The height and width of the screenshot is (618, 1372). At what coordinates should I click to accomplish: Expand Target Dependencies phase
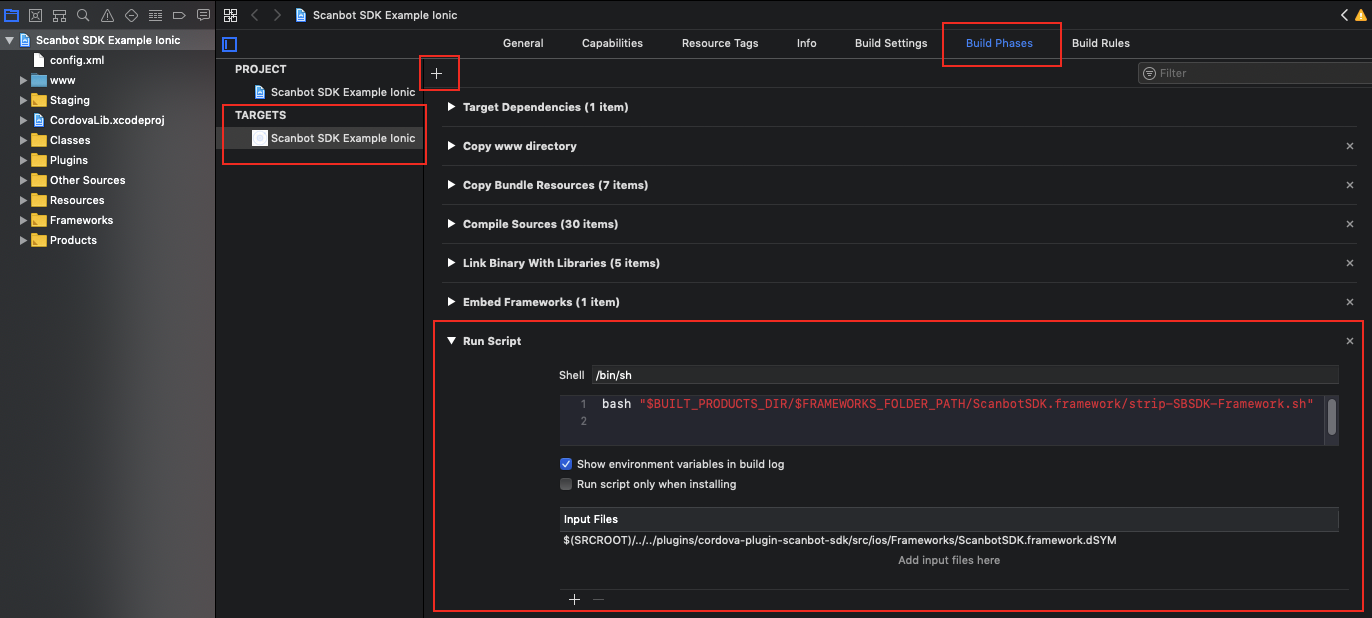point(452,107)
